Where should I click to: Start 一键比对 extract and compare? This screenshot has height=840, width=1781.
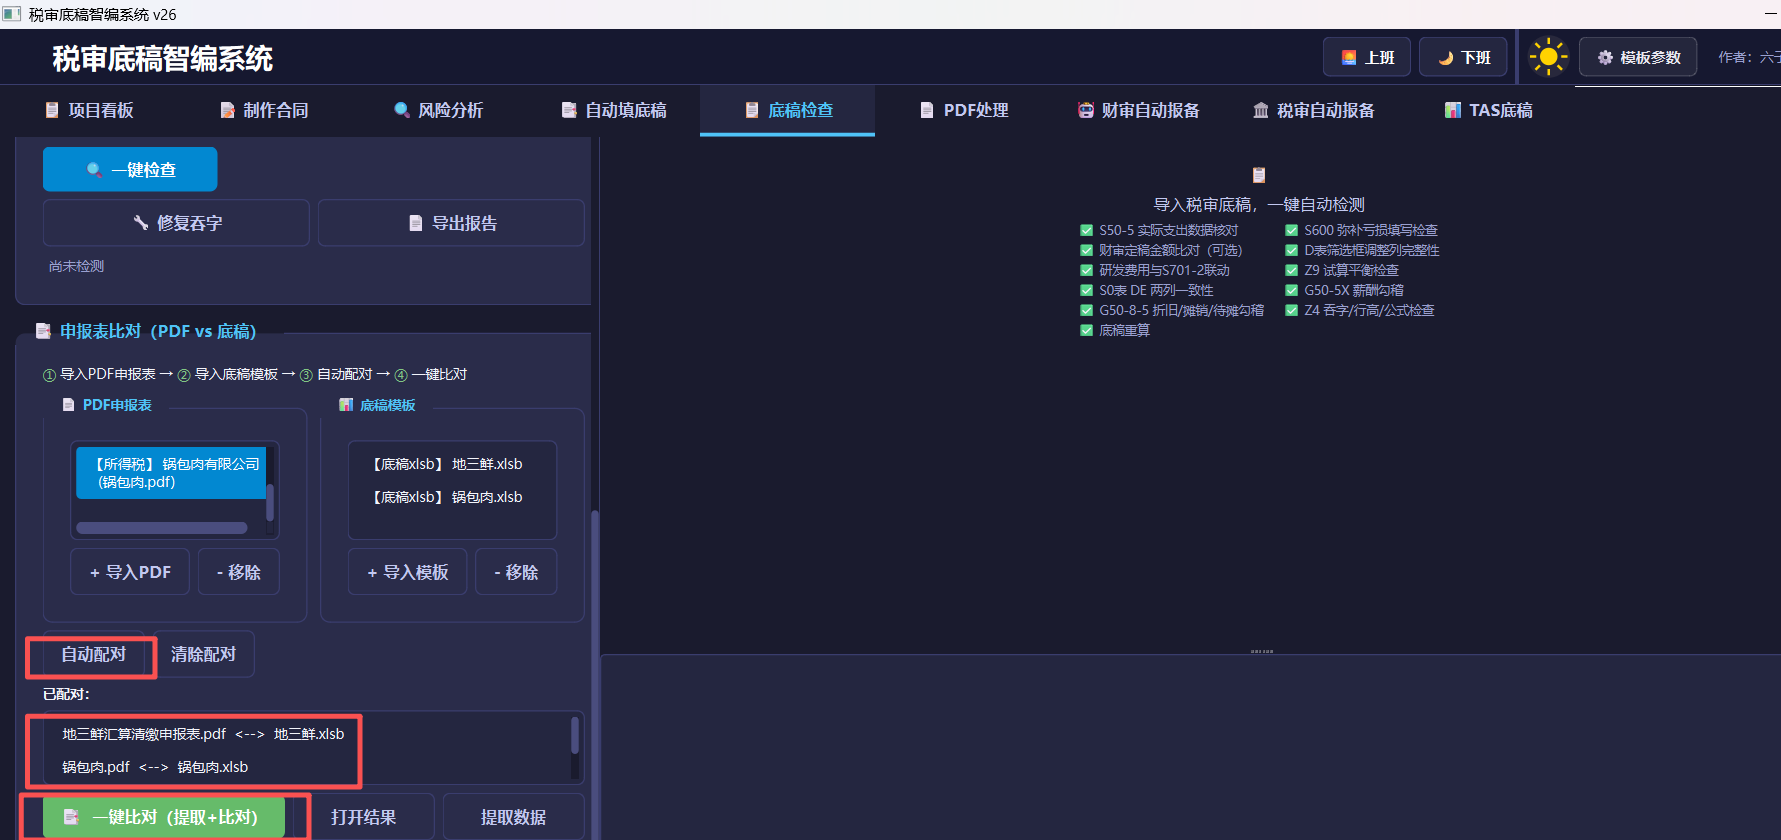click(164, 817)
